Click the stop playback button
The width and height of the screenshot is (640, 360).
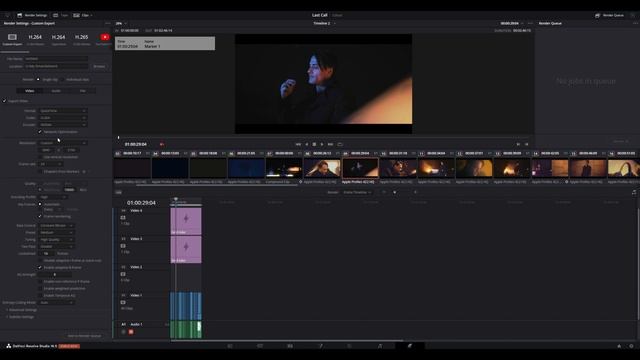[x=314, y=144]
